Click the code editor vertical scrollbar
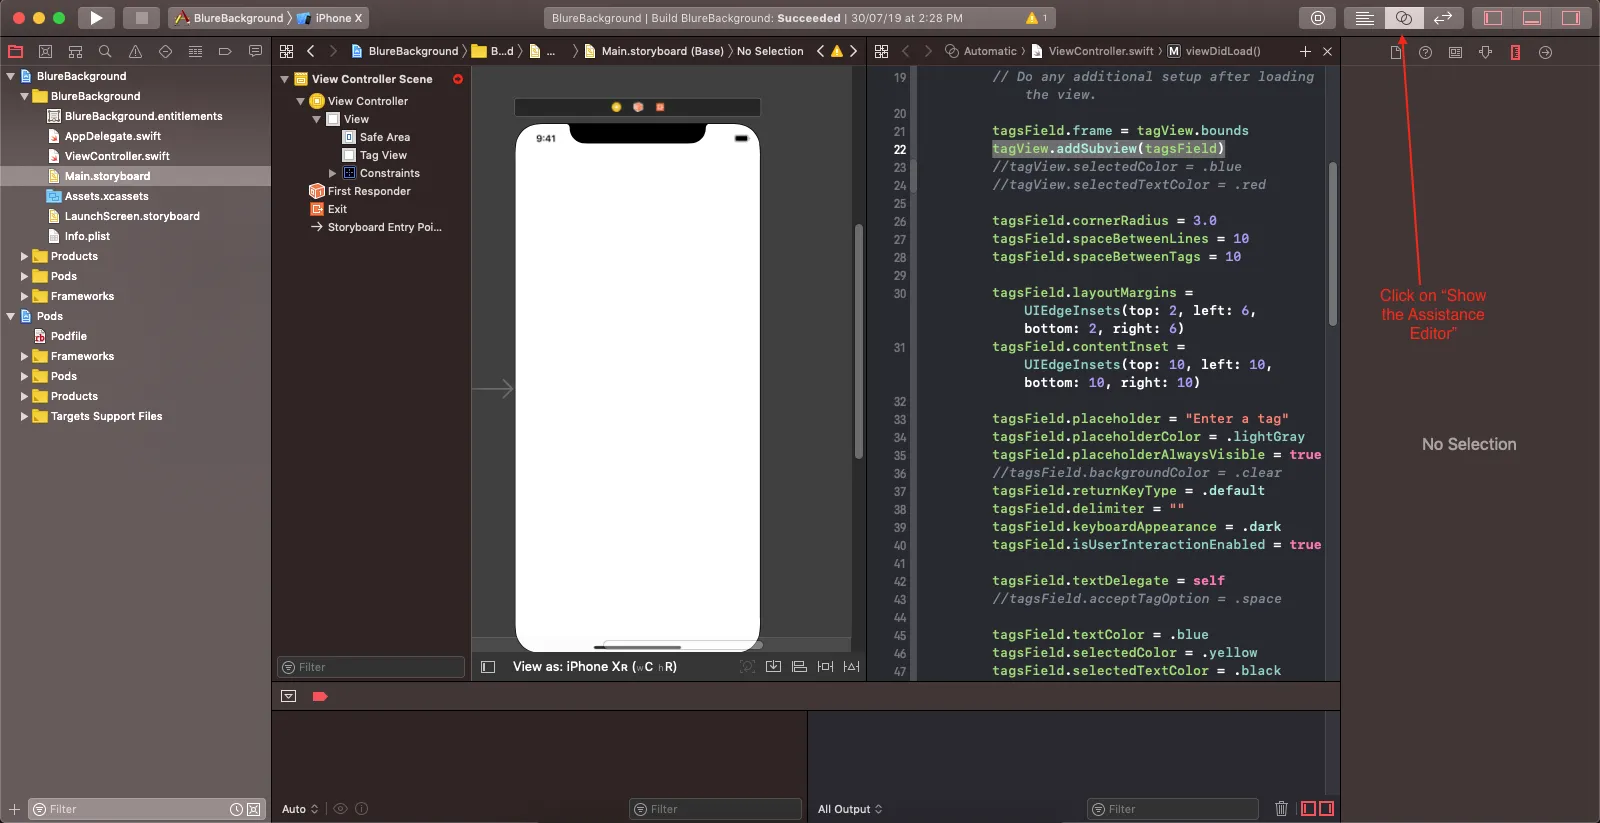Viewport: 1600px width, 823px height. [1332, 245]
